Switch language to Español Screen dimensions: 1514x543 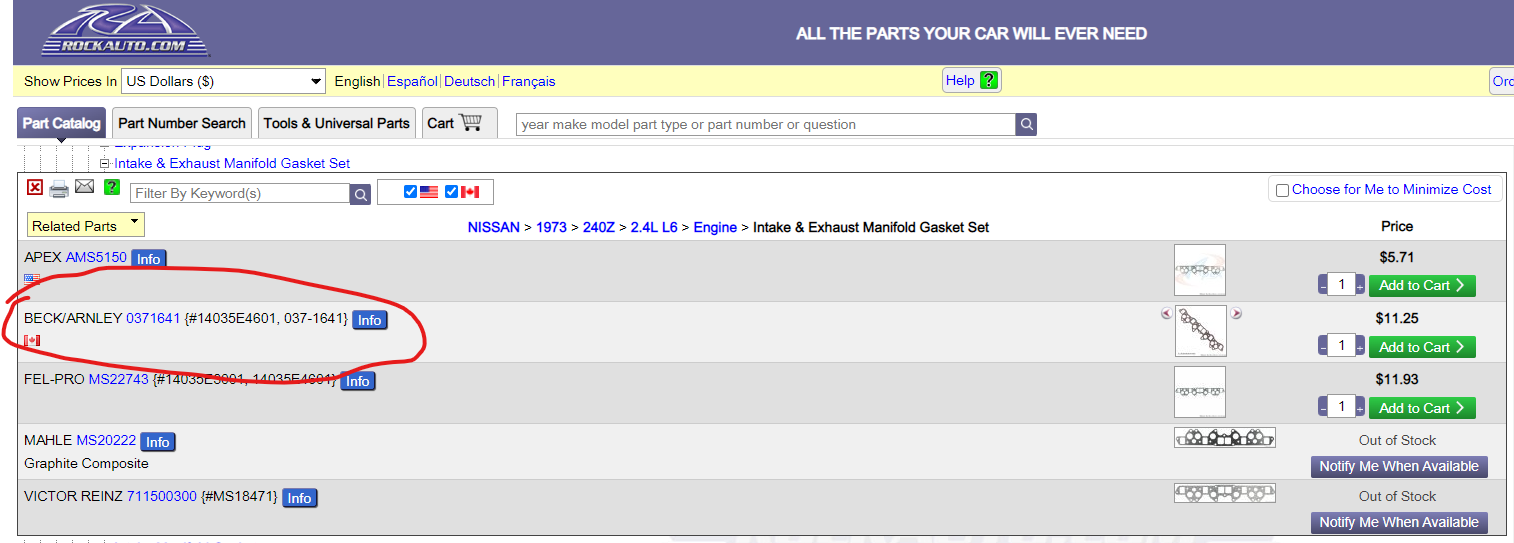click(x=412, y=81)
